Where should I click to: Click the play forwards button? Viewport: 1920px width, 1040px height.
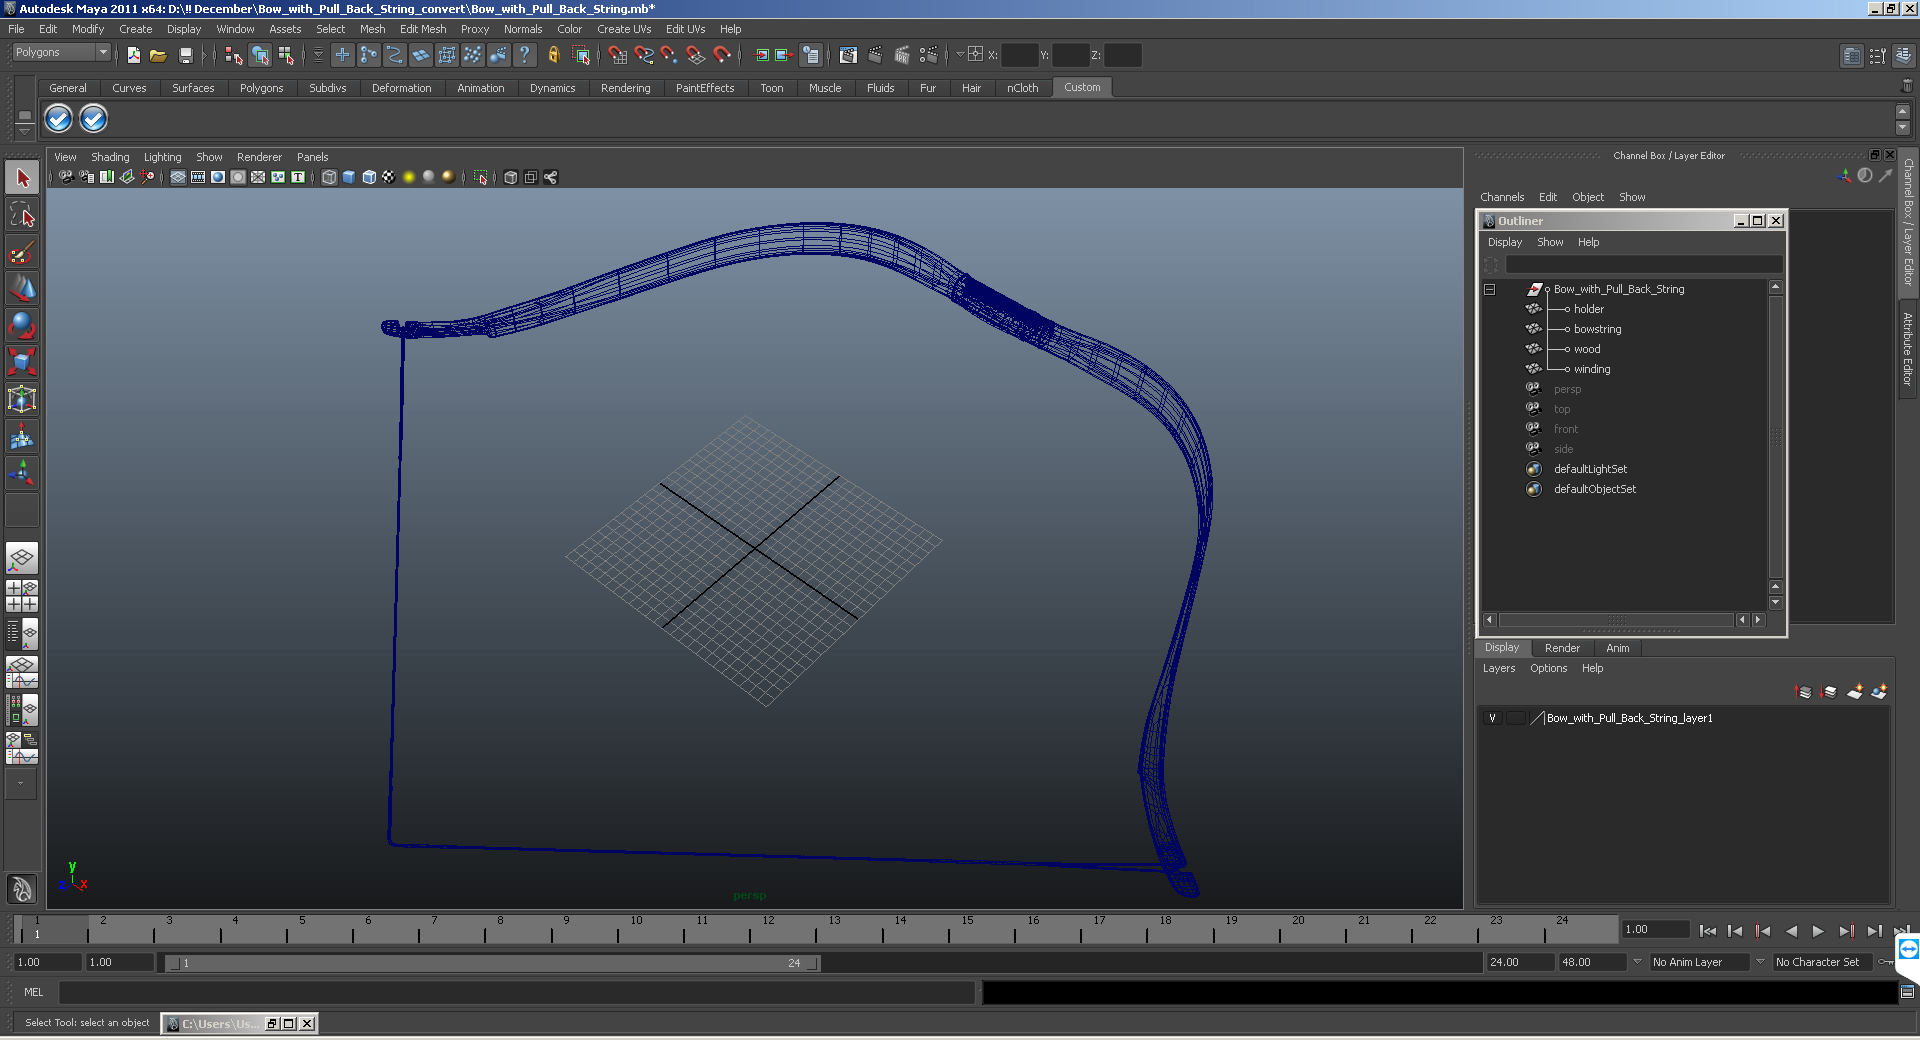[x=1818, y=931]
